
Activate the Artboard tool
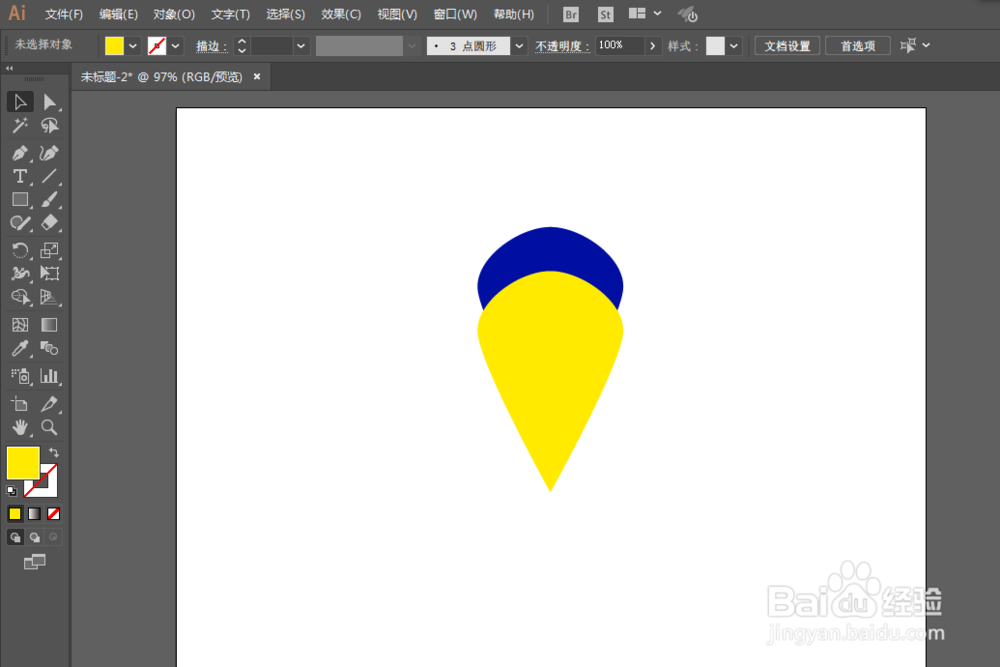coord(20,404)
